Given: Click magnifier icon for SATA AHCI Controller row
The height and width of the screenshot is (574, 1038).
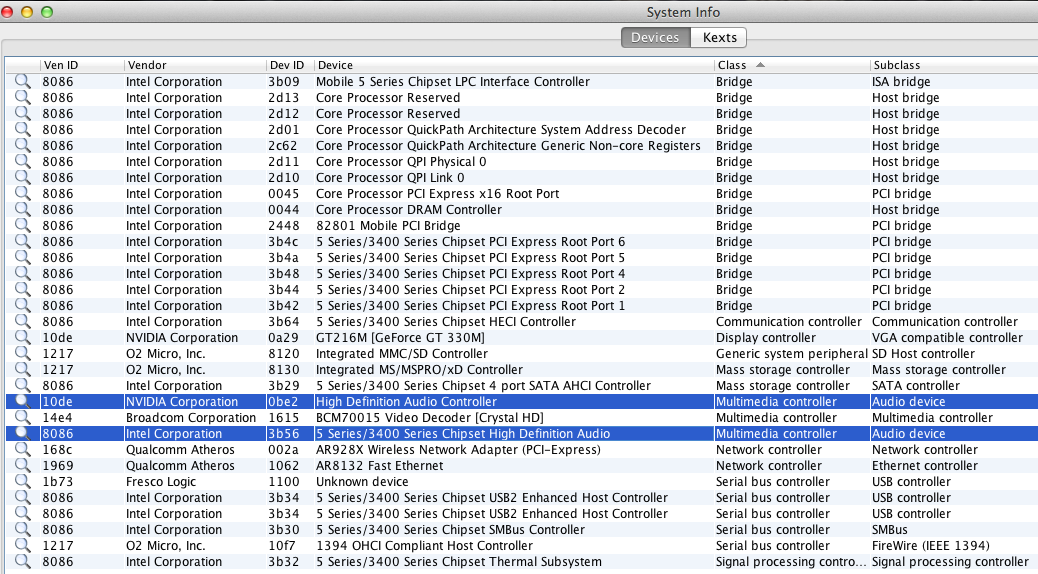Looking at the screenshot, I should [x=21, y=386].
